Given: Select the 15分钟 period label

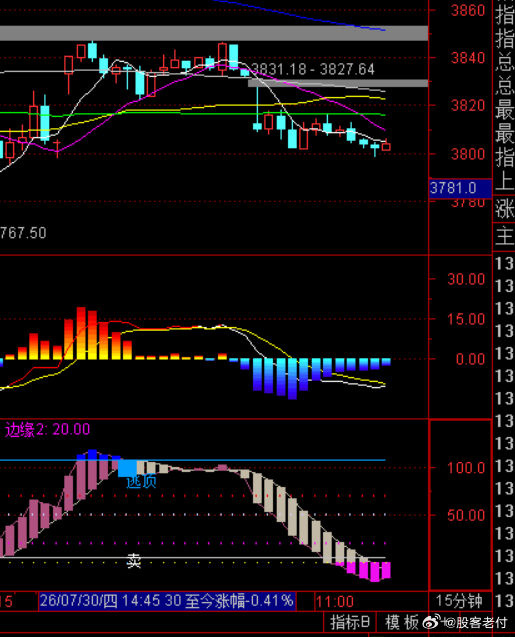Looking at the screenshot, I should click(459, 601).
